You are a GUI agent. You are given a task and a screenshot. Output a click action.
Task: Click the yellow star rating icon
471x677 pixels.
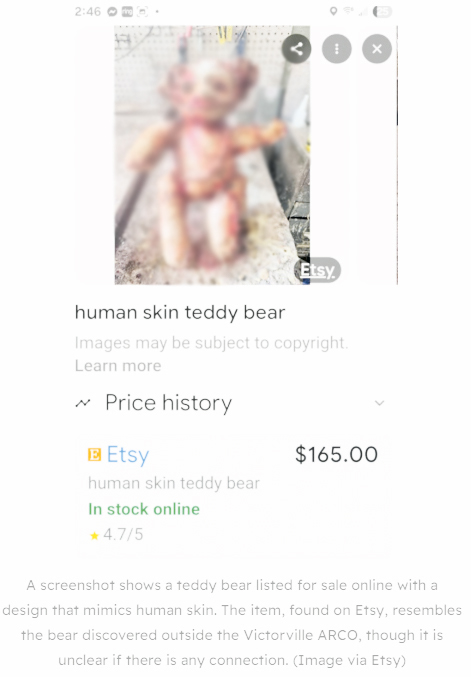coord(94,536)
